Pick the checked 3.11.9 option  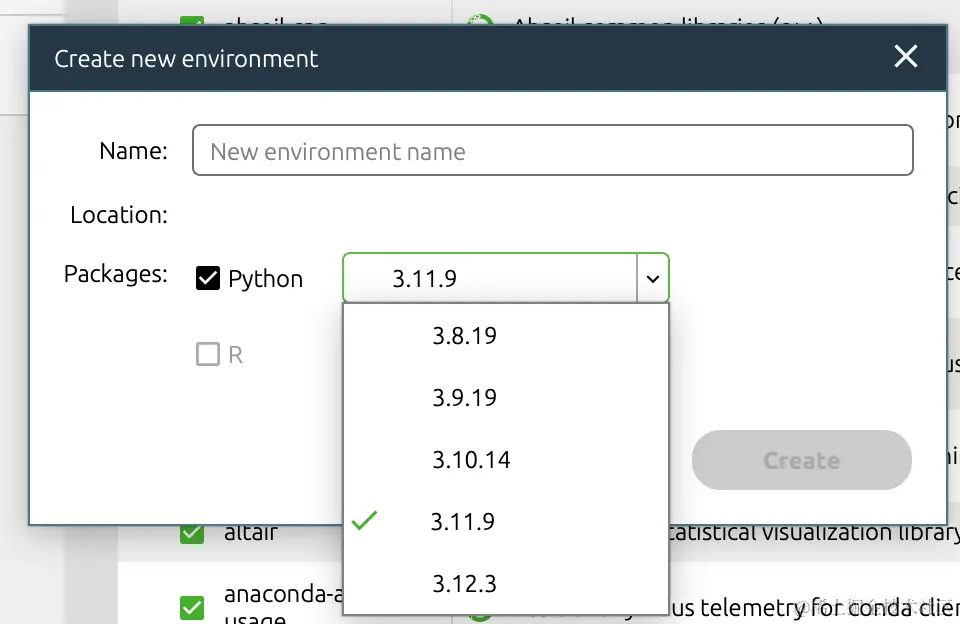(x=463, y=521)
